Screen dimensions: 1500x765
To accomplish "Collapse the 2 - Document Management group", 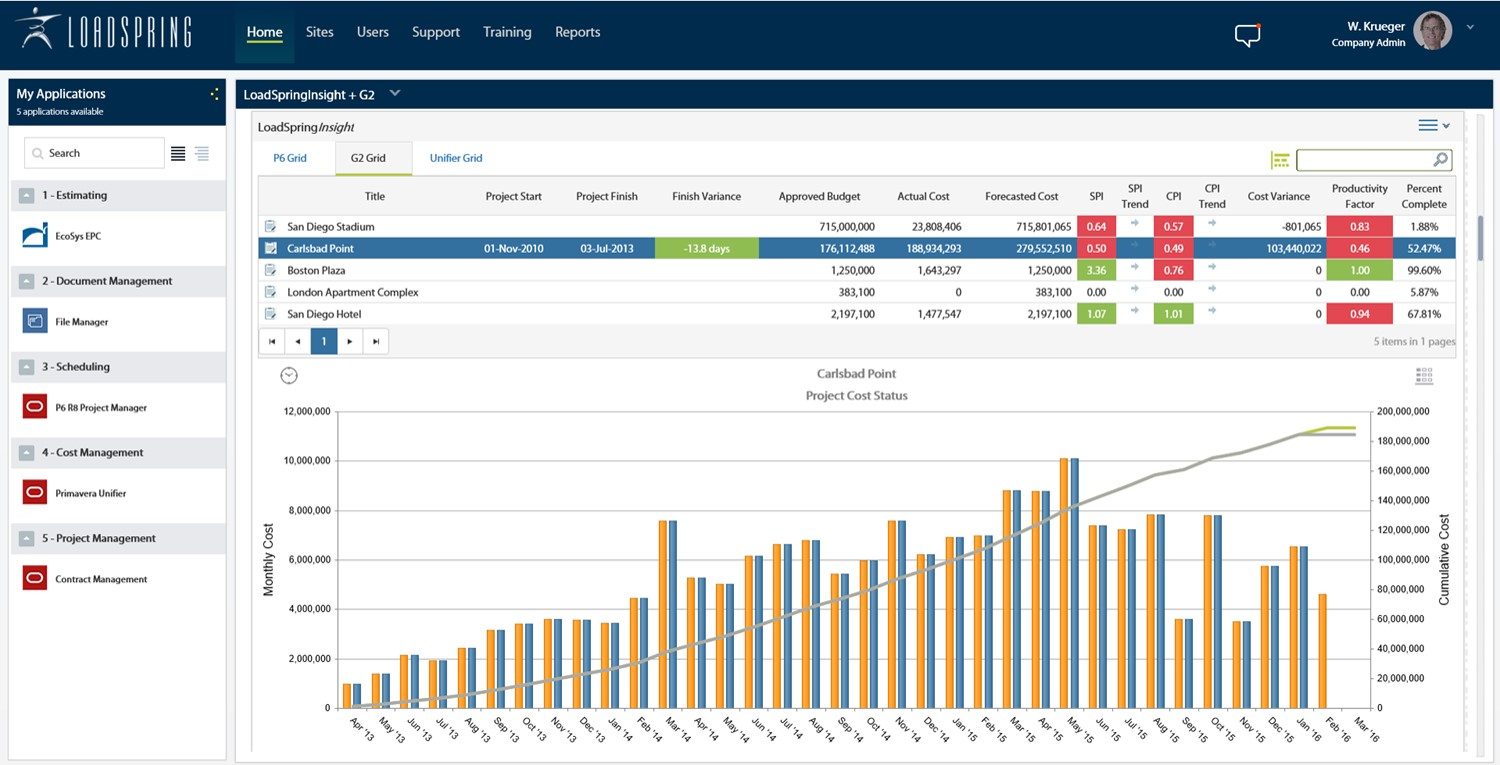I will pyautogui.click(x=25, y=281).
